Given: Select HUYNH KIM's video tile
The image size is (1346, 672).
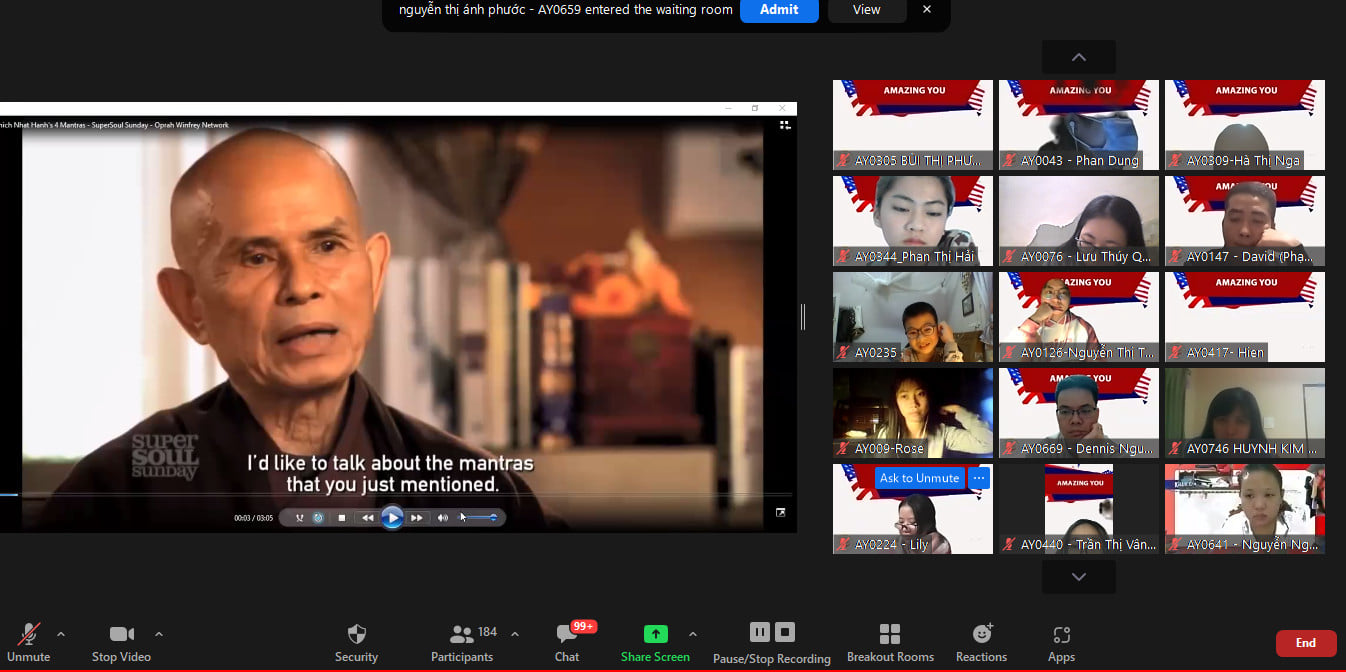Looking at the screenshot, I should [x=1245, y=413].
